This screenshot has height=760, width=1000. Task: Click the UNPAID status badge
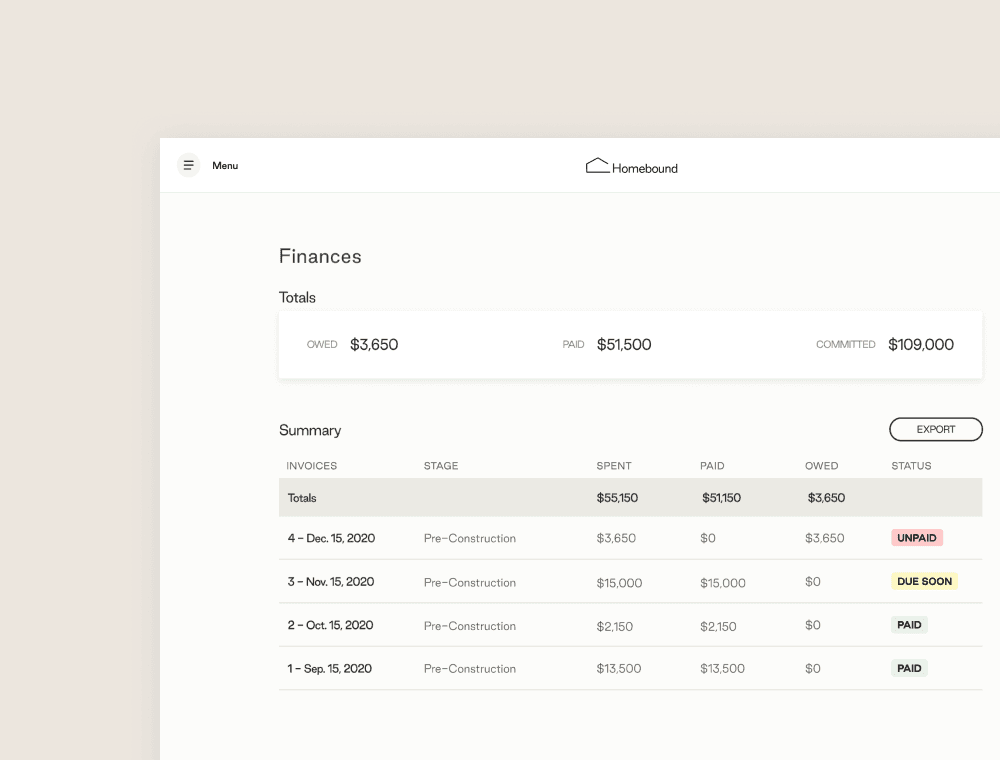[916, 537]
